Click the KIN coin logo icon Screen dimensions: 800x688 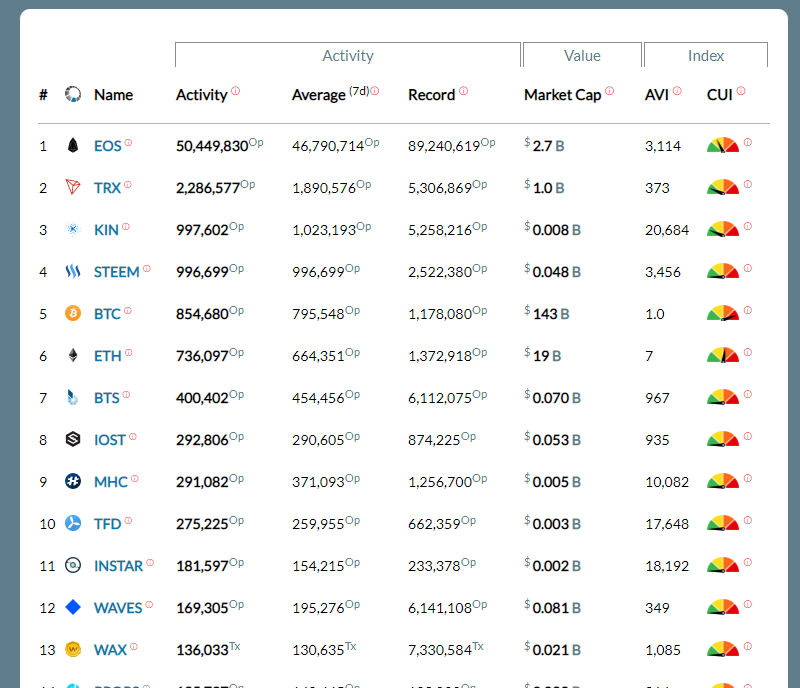(73, 230)
